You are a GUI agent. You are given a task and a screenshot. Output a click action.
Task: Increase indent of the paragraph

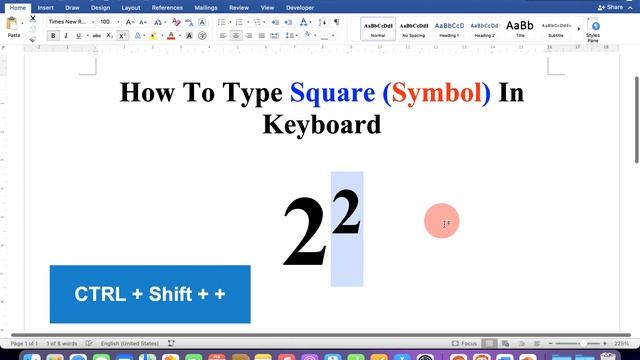(288, 22)
